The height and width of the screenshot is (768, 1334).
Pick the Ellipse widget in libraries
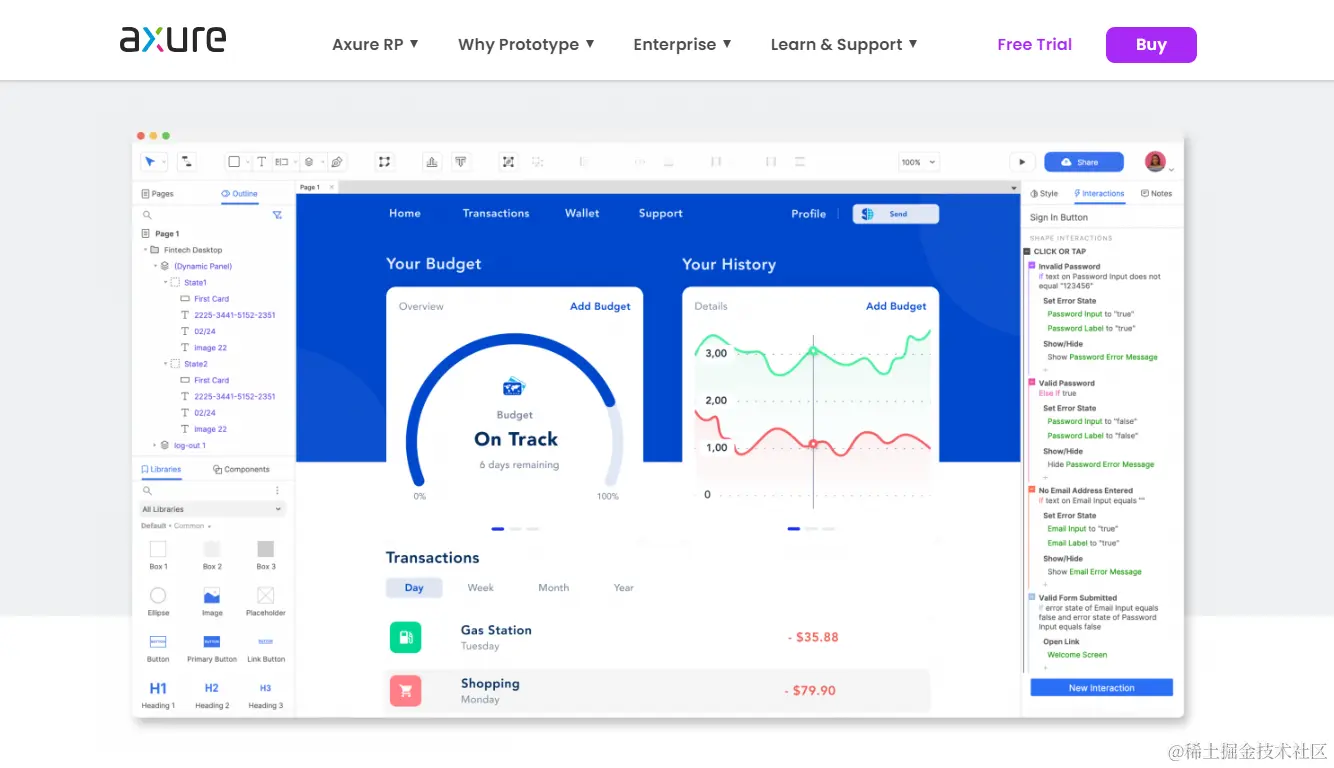[158, 602]
